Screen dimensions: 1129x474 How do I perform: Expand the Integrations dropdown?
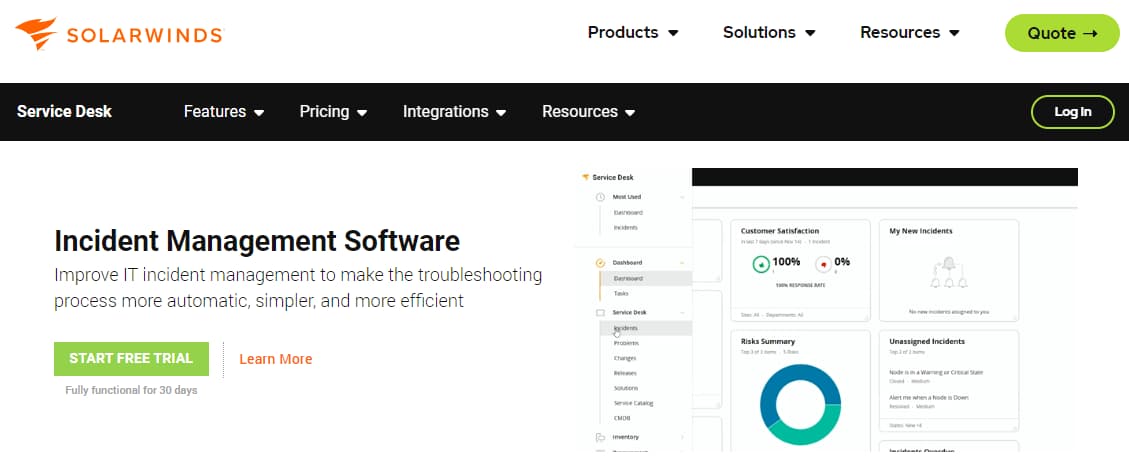click(454, 112)
